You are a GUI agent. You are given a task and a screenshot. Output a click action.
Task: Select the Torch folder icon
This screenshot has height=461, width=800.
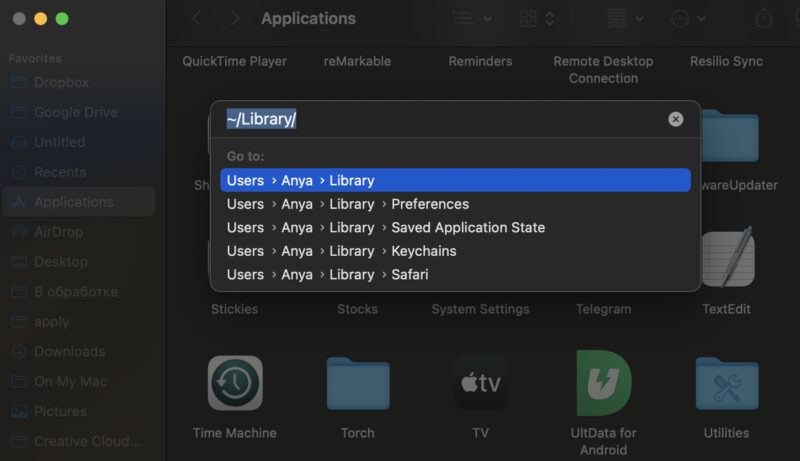[x=358, y=383]
